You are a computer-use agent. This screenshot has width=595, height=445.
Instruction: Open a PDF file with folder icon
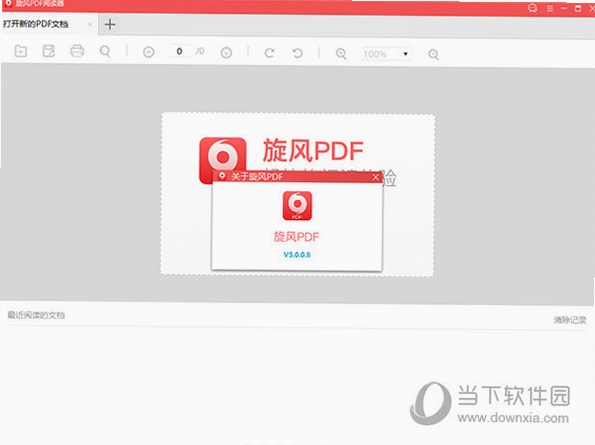tap(20, 51)
